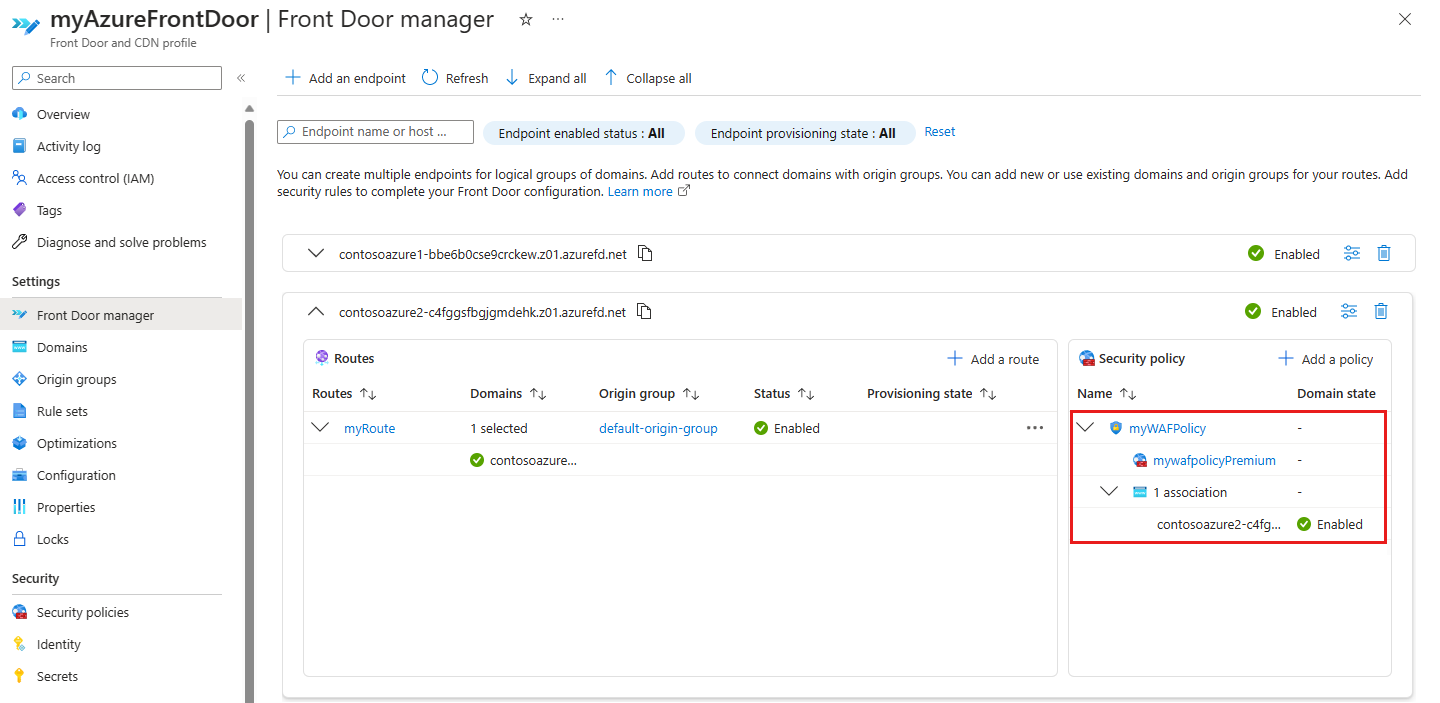Viewport: 1440px width, 703px height.
Task: Open the myWAFPolicy link
Action: point(1167,428)
